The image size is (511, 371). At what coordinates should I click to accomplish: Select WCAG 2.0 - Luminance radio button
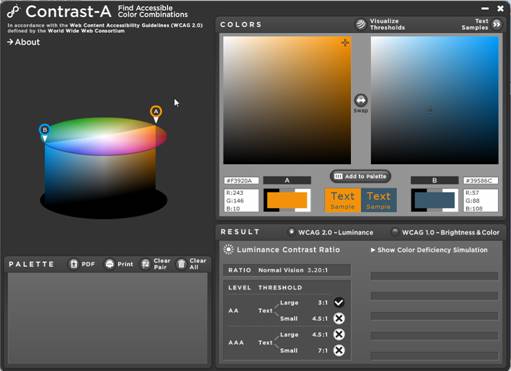(291, 231)
